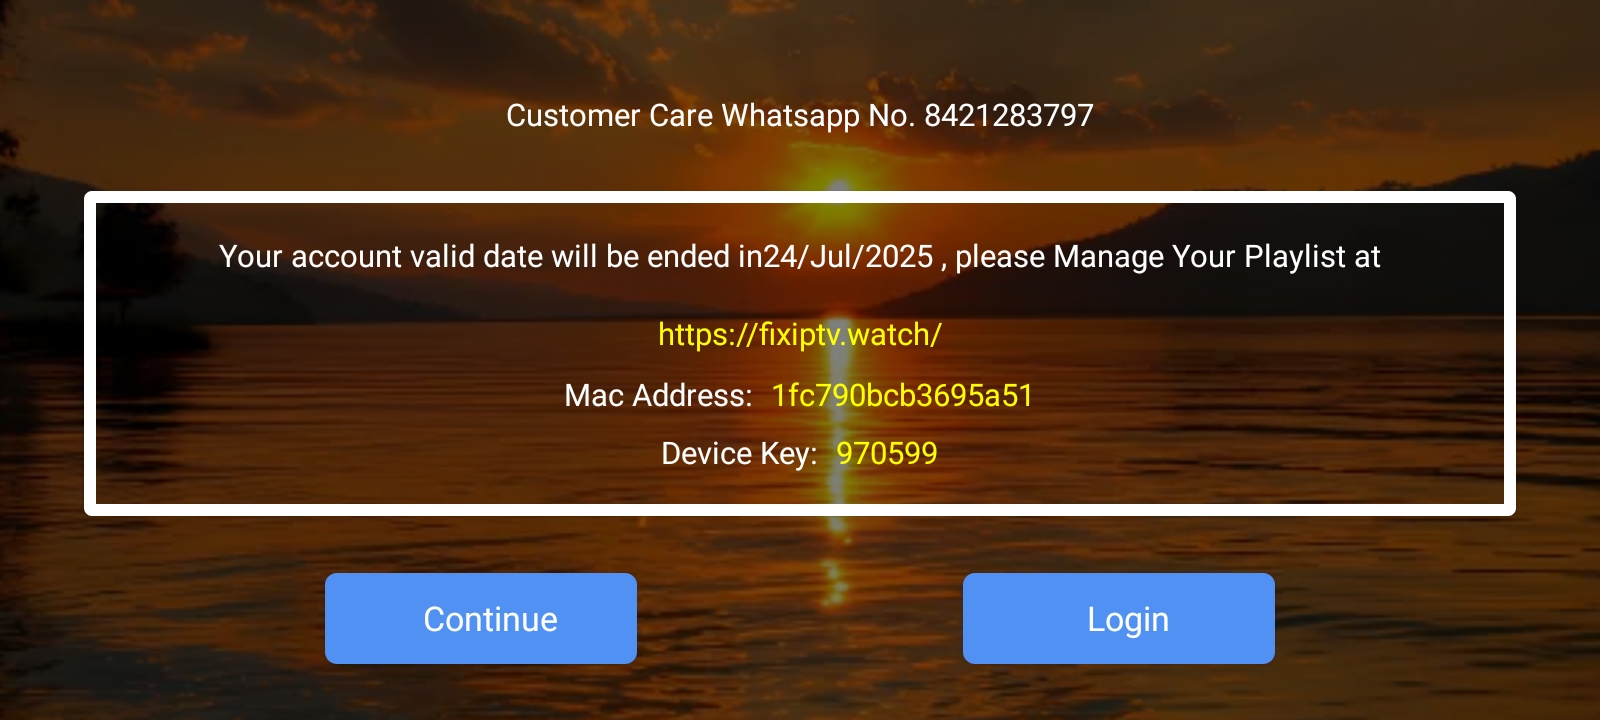This screenshot has height=720, width=1600.
Task: Open the Login screen
Action: 1119,618
